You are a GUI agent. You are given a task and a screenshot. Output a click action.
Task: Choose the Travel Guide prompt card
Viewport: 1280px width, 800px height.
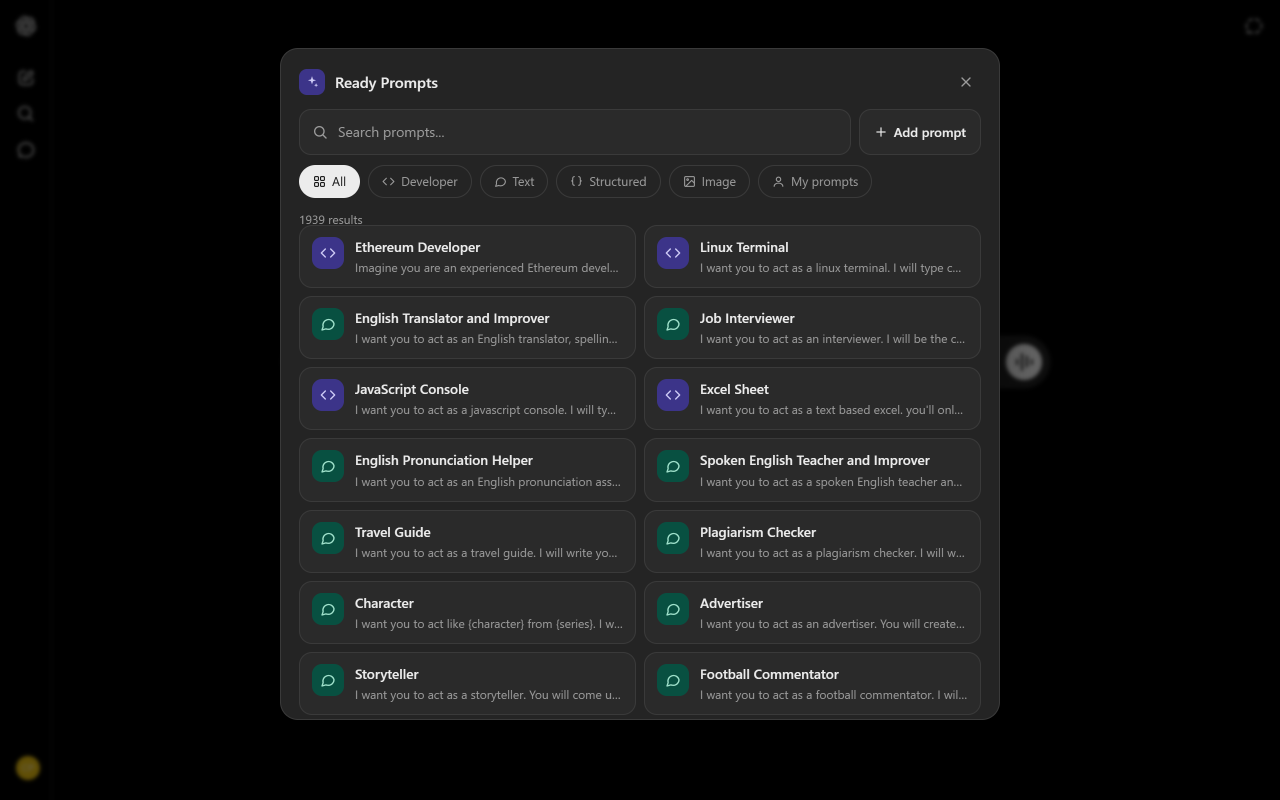coord(467,542)
